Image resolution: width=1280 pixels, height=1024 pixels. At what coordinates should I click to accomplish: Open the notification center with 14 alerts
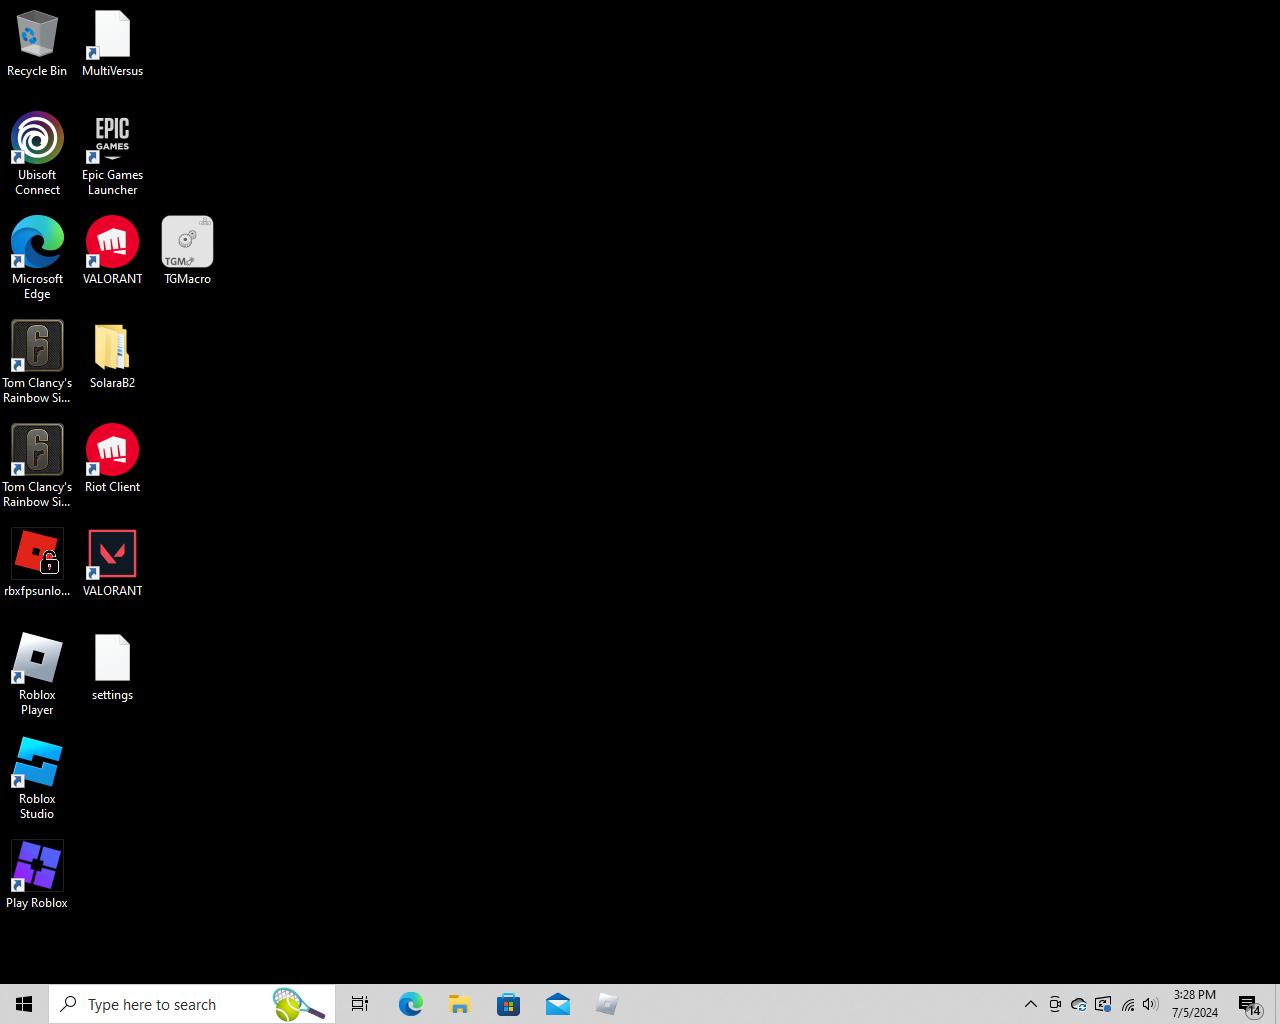click(1249, 1004)
